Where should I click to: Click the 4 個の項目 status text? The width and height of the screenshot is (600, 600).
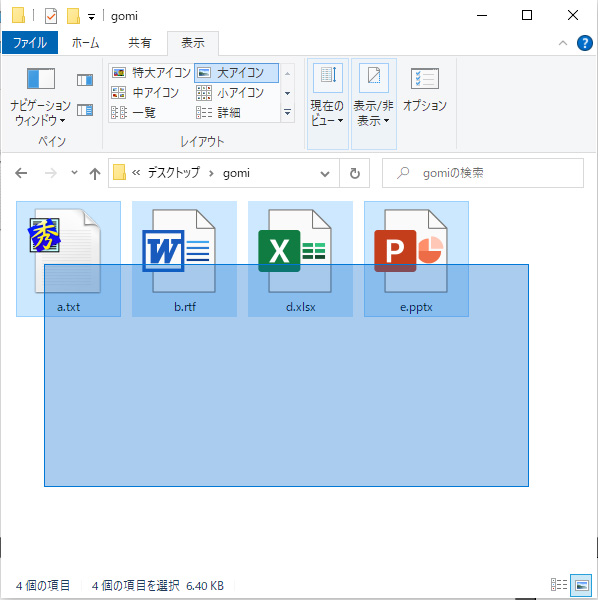click(x=43, y=585)
